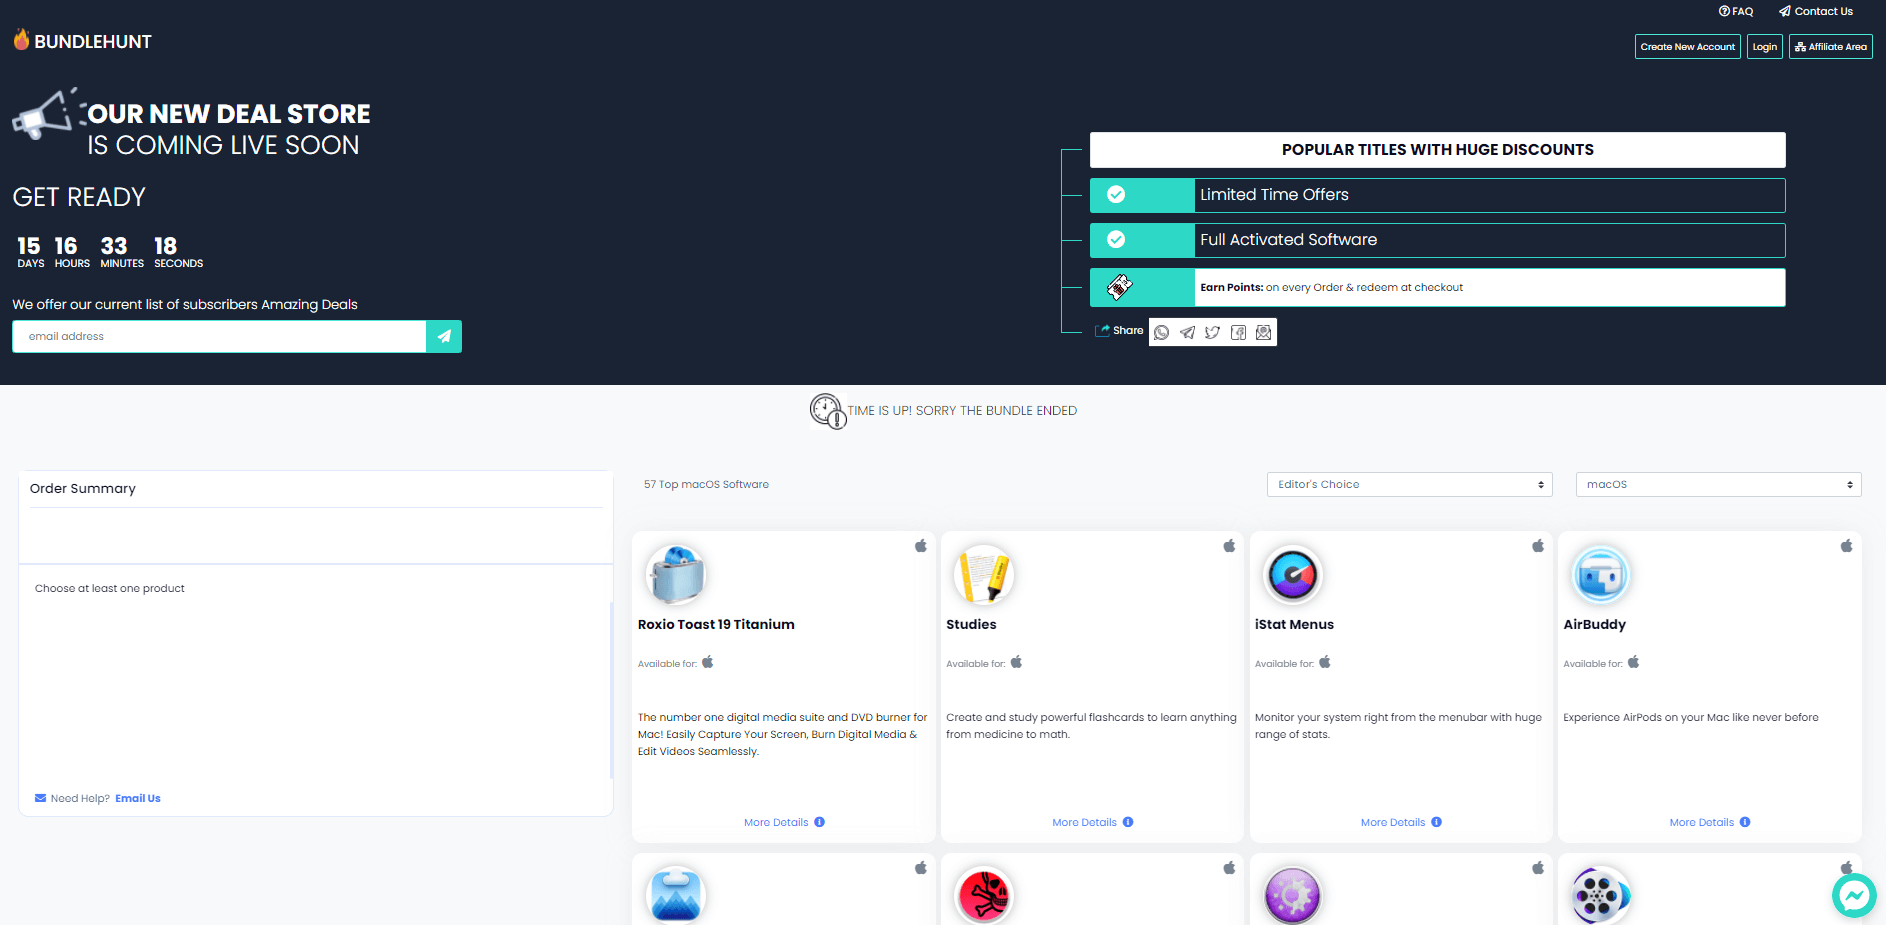Share the bundle via Telegram

coord(1187,332)
